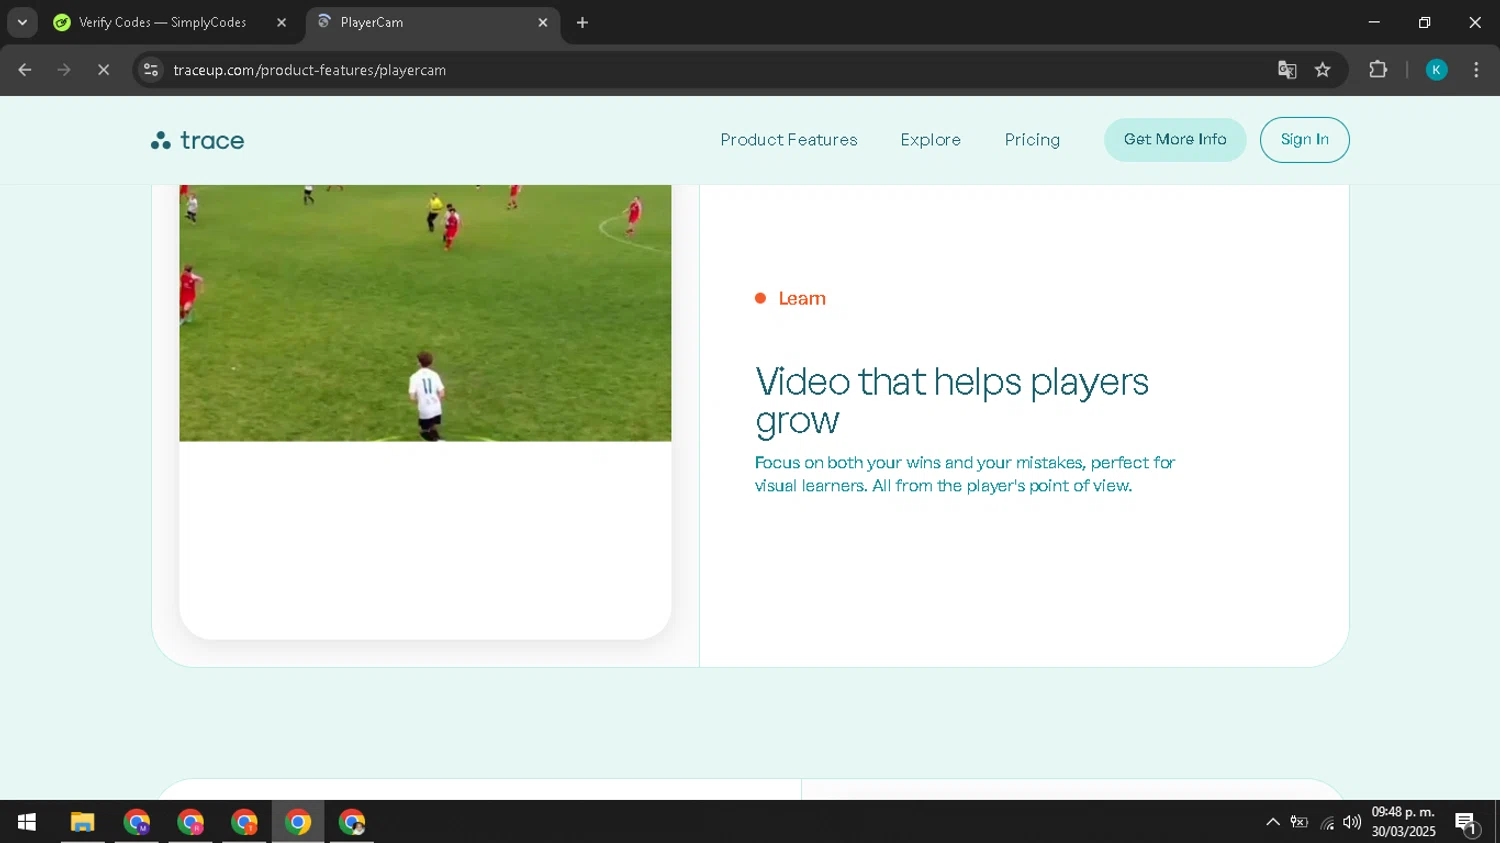
Task: Click the 'Video that helps players grow' heading
Action: [951, 400]
